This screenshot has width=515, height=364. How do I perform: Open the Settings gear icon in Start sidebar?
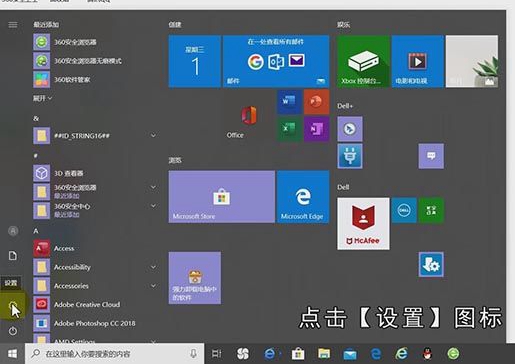pos(13,306)
